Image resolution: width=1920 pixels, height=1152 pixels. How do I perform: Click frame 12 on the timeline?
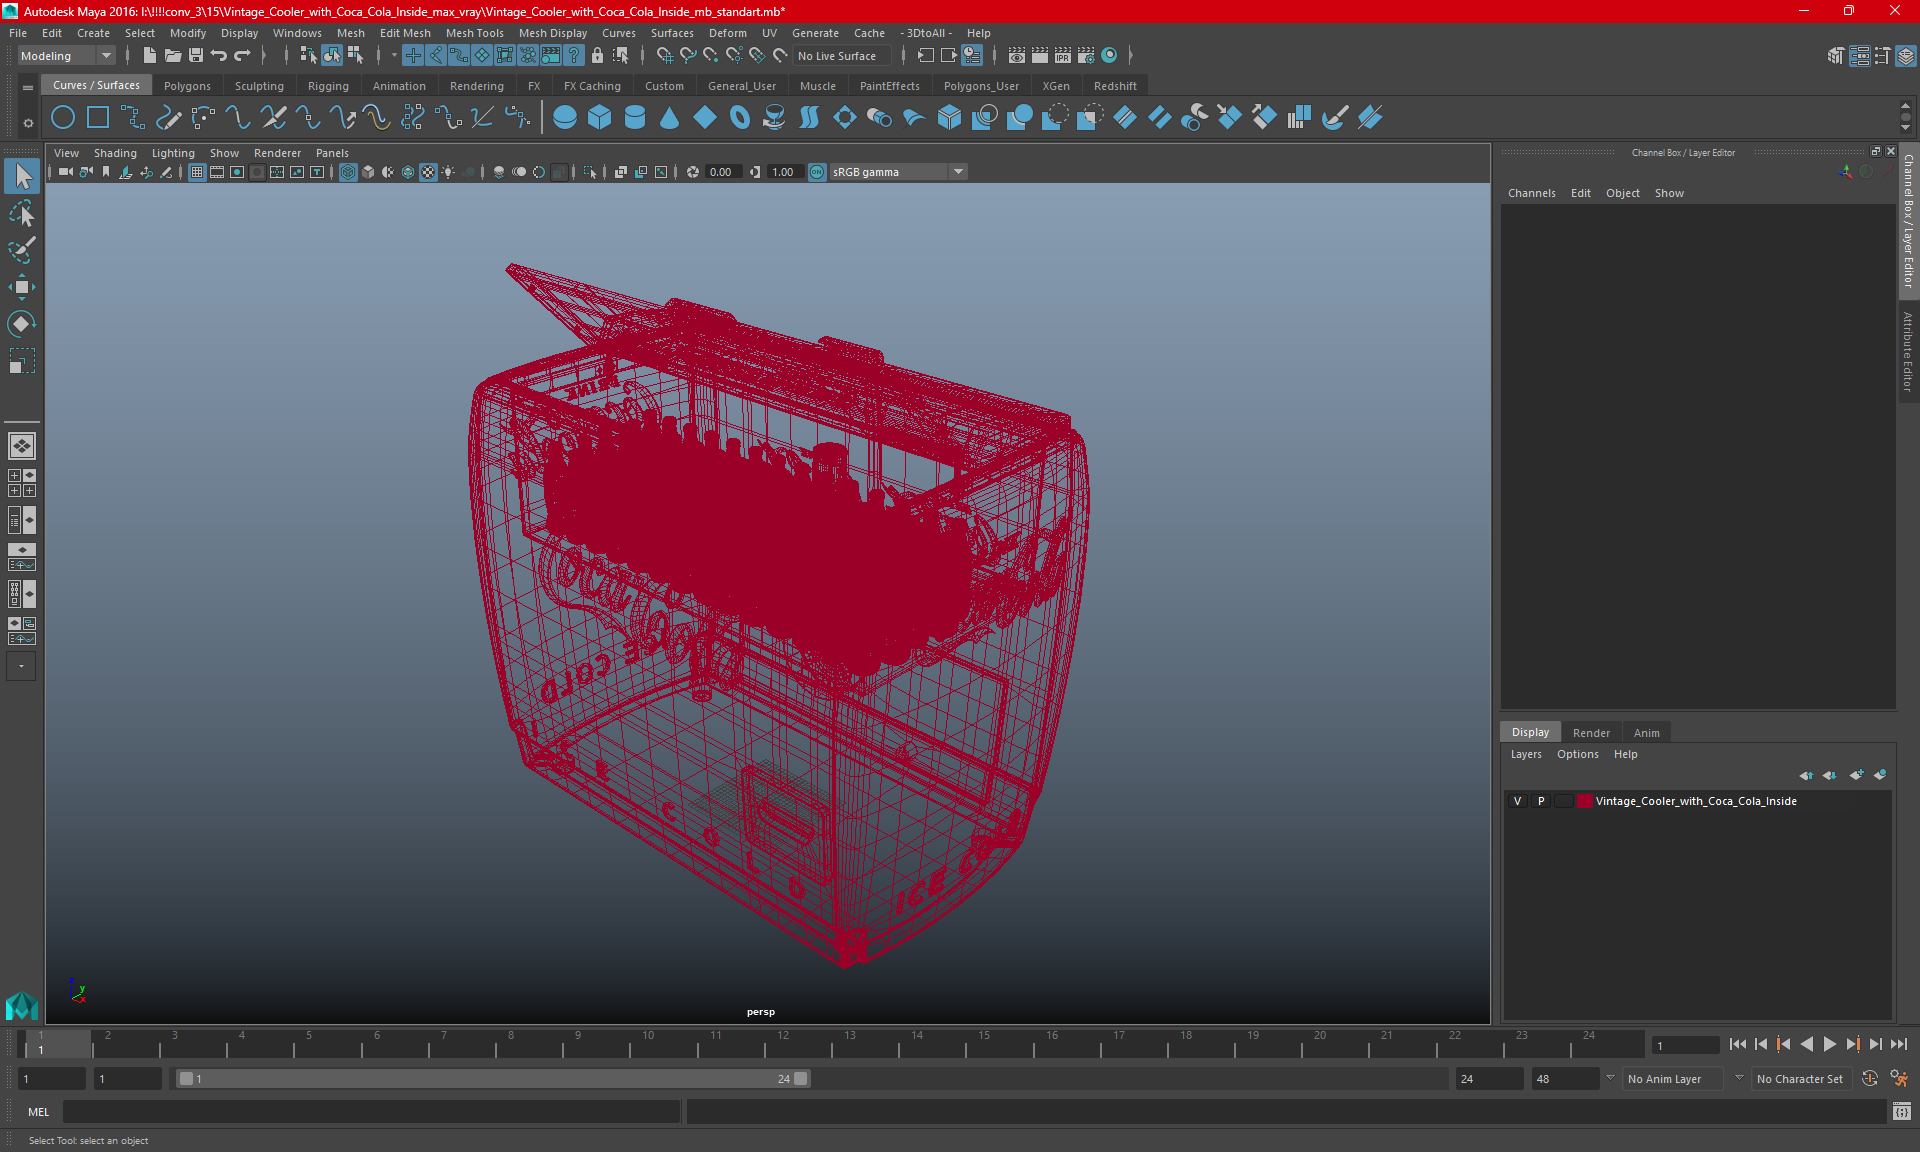(781, 1044)
